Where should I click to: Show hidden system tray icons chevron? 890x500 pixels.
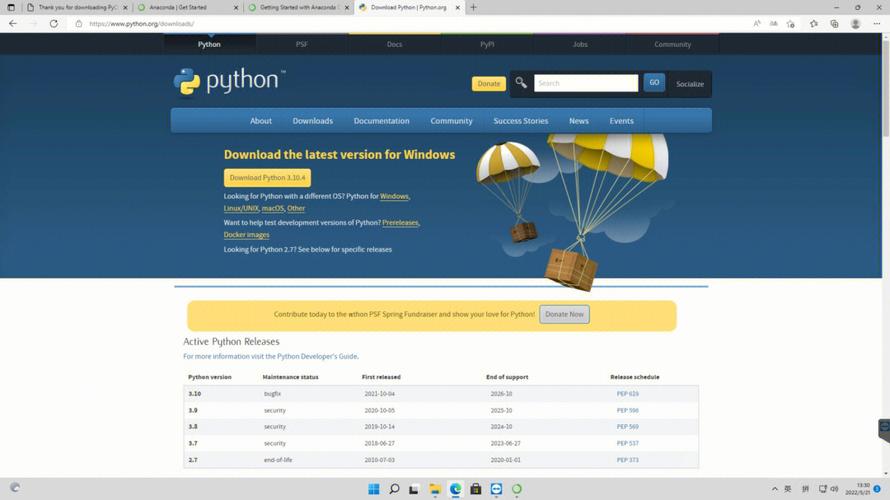(x=774, y=489)
